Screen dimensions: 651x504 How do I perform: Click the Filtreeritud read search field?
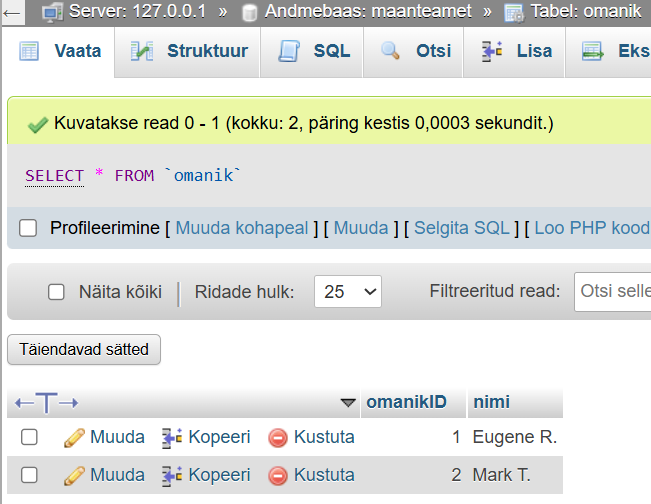[x=612, y=292]
